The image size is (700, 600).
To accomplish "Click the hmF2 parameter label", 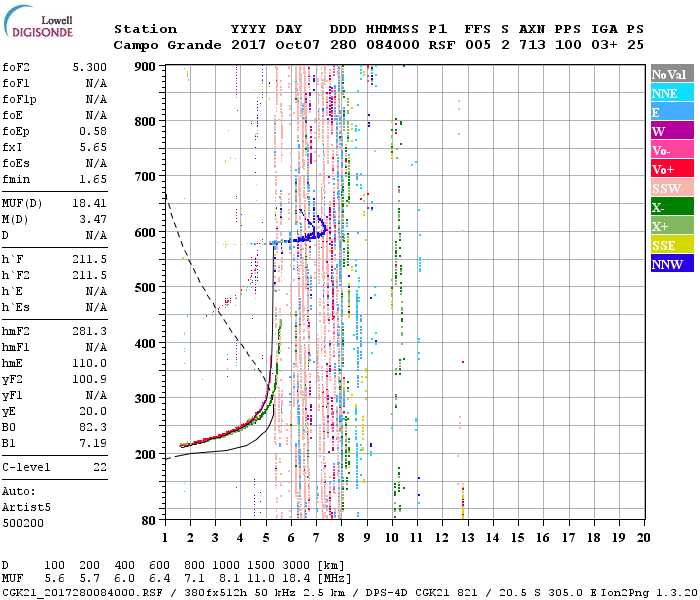I will click(16, 331).
